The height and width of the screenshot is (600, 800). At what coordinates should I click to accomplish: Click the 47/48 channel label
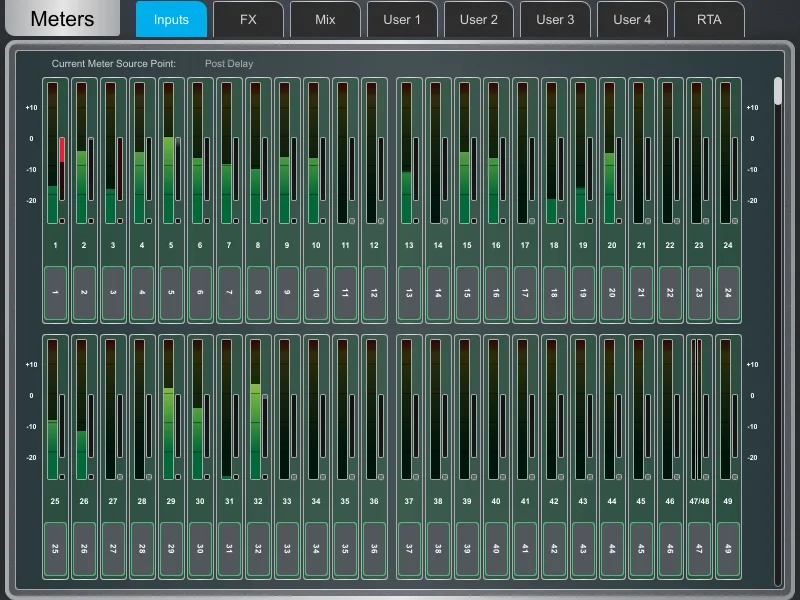click(x=699, y=502)
